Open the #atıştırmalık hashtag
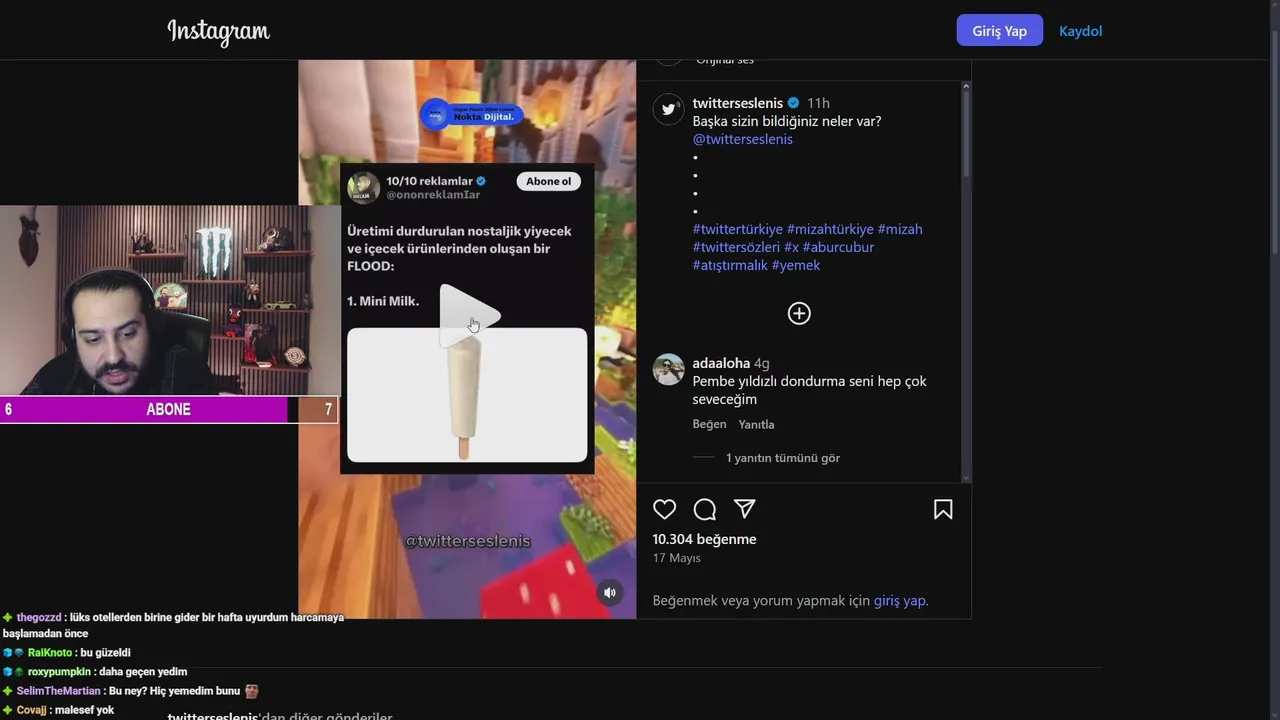Image resolution: width=1280 pixels, height=720 pixels. (730, 265)
